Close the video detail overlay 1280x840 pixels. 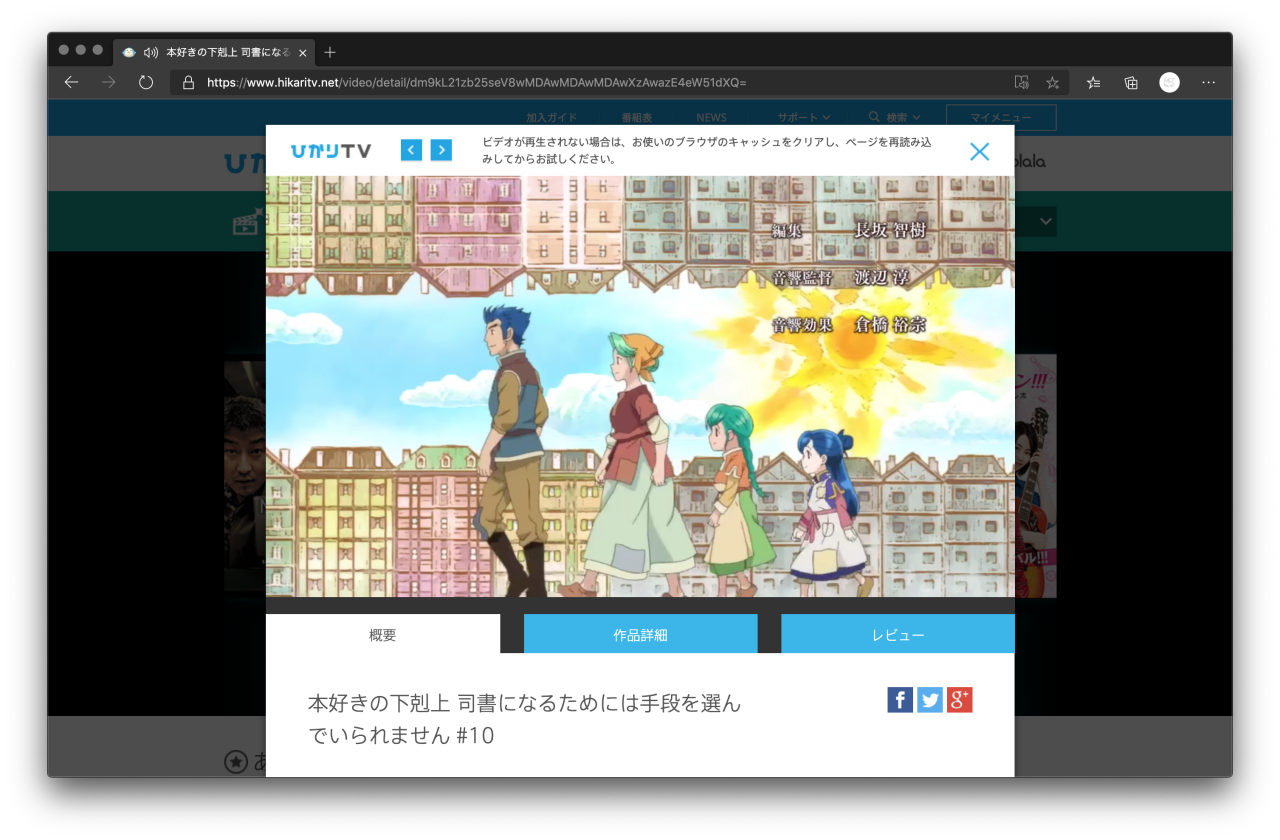point(980,151)
